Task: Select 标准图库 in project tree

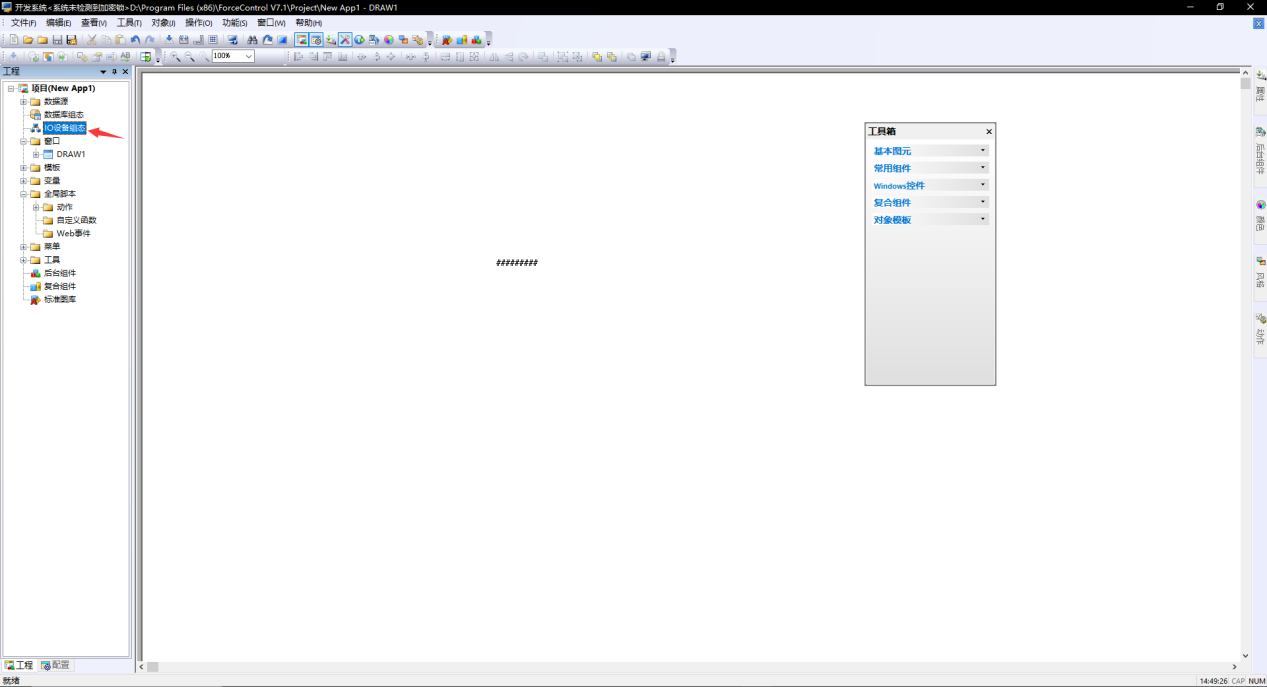Action: pos(60,299)
